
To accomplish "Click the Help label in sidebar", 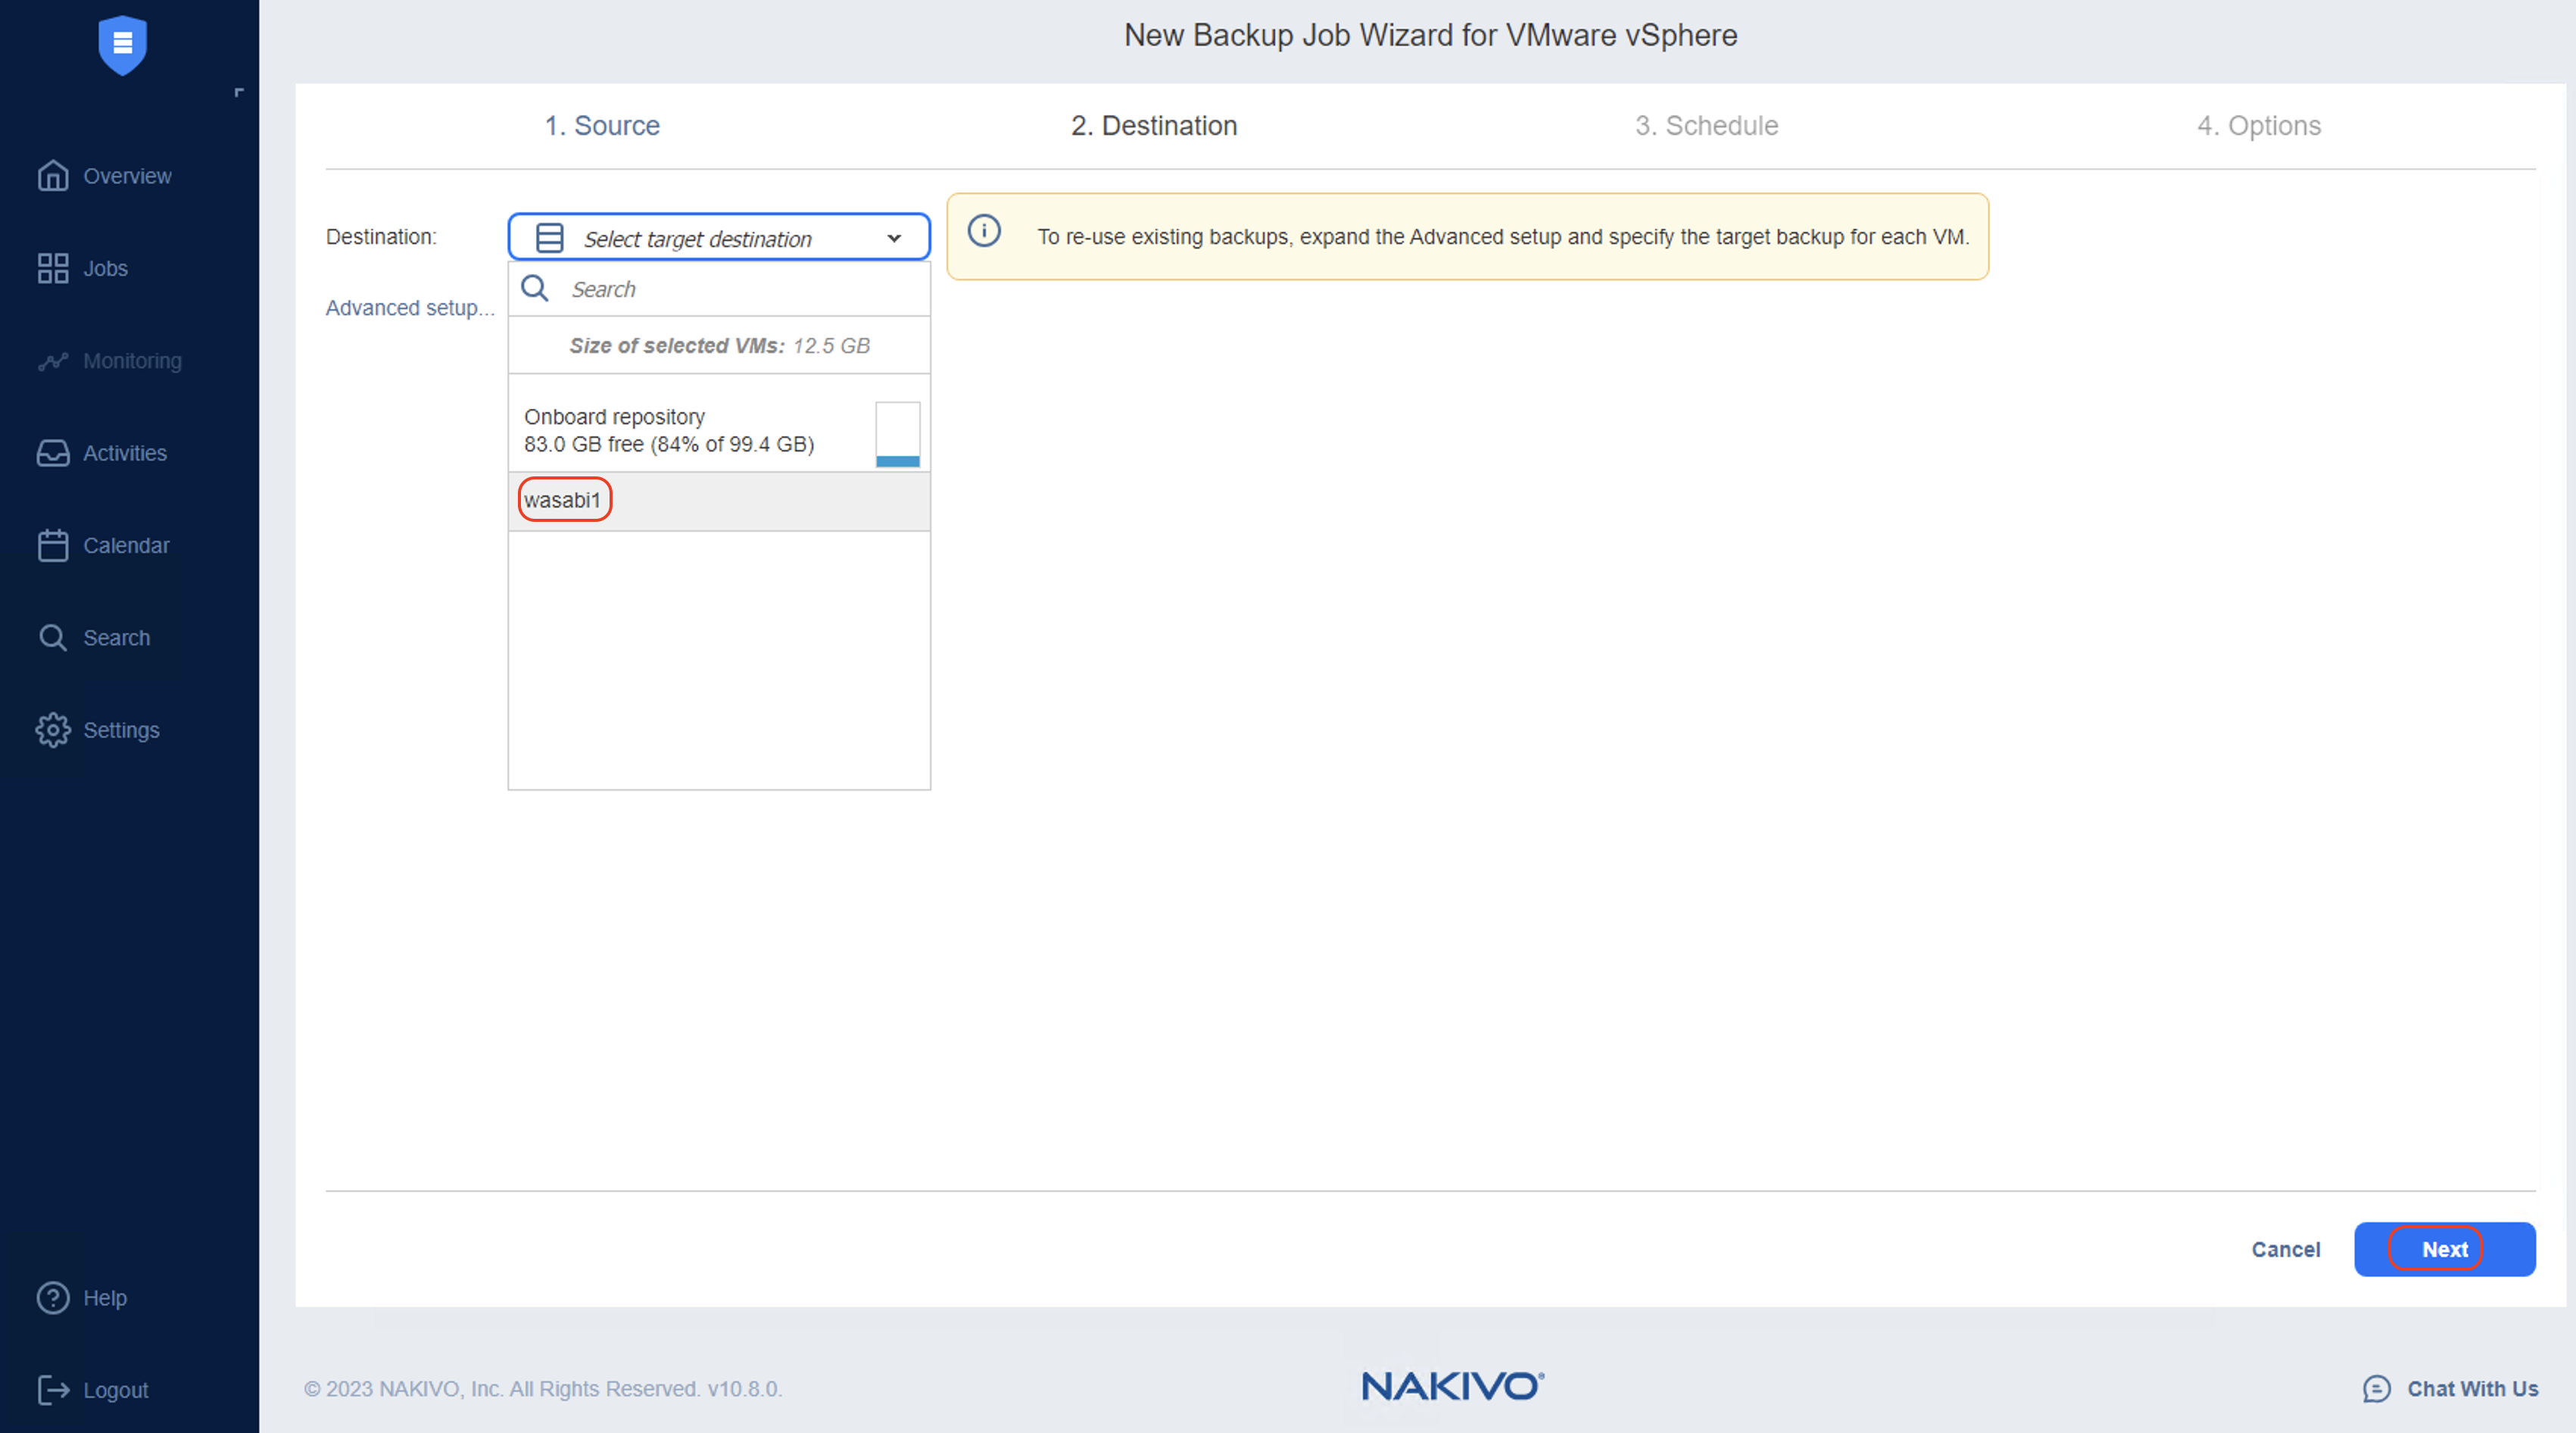I will (104, 1298).
